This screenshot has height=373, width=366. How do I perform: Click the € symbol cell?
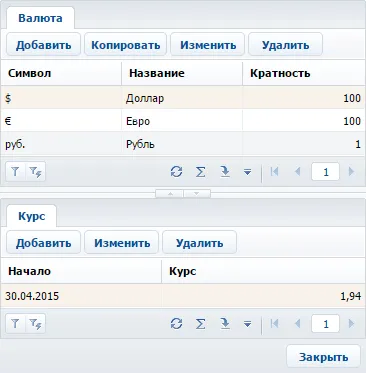pyautogui.click(x=61, y=121)
